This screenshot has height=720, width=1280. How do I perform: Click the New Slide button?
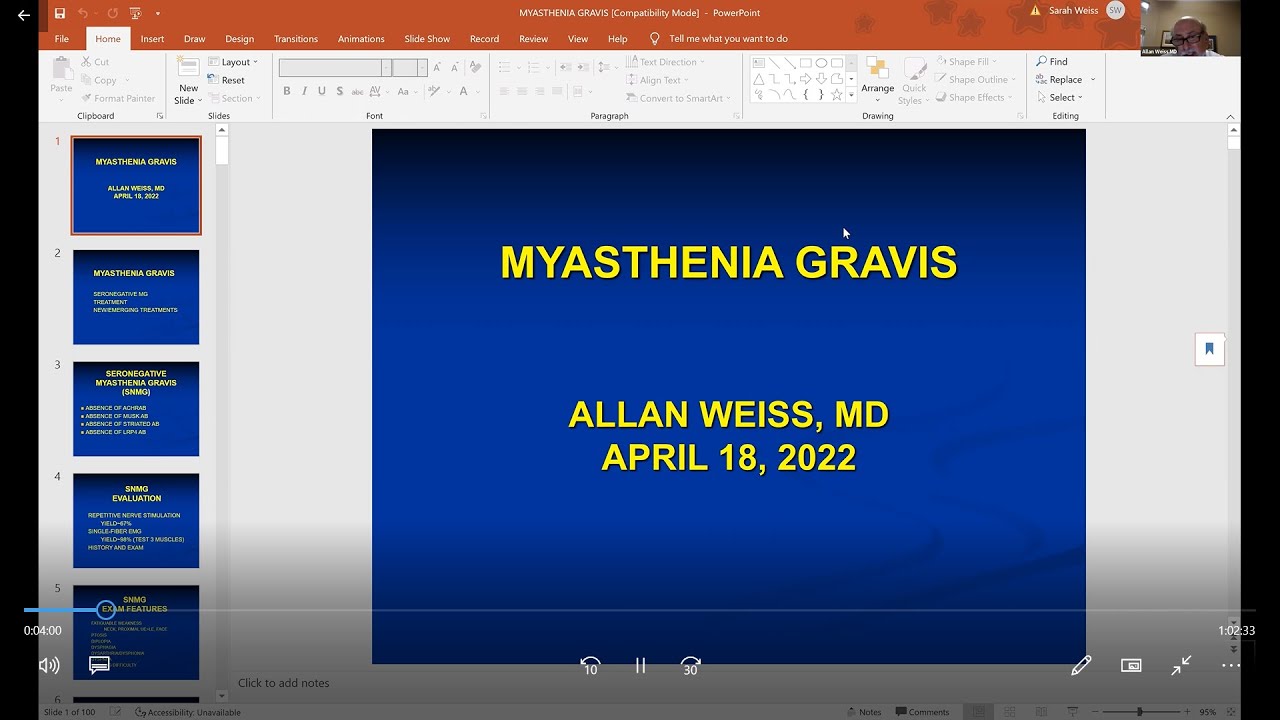point(188,80)
